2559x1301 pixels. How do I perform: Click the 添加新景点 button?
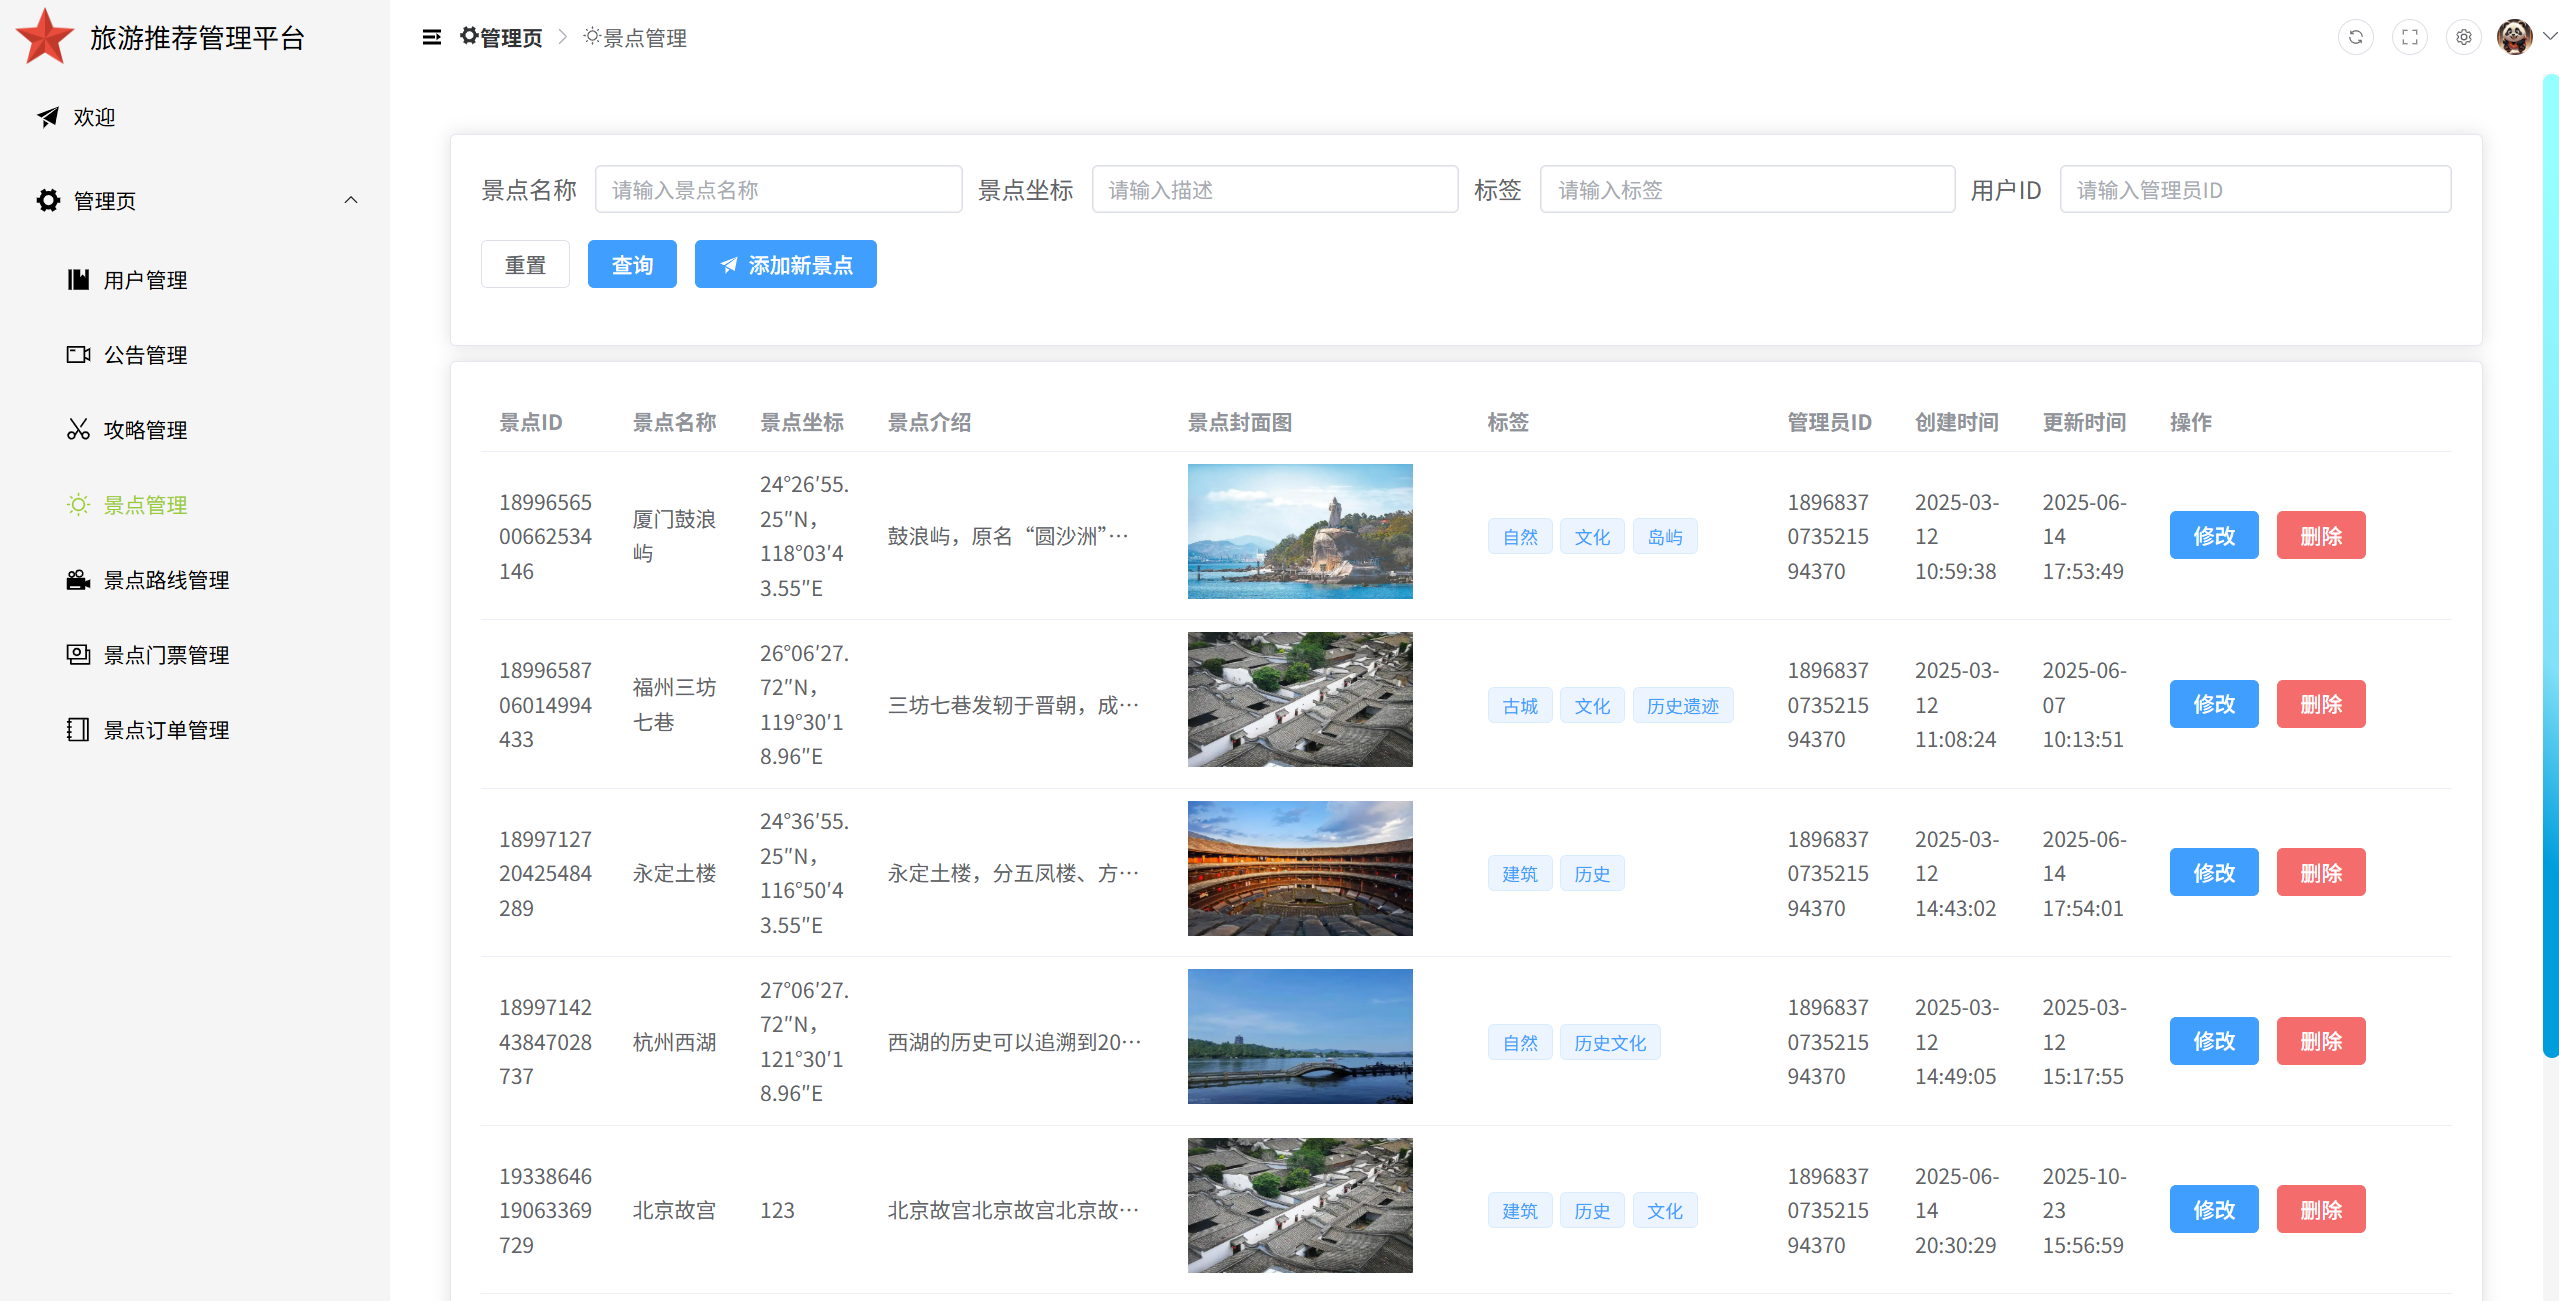coord(785,265)
